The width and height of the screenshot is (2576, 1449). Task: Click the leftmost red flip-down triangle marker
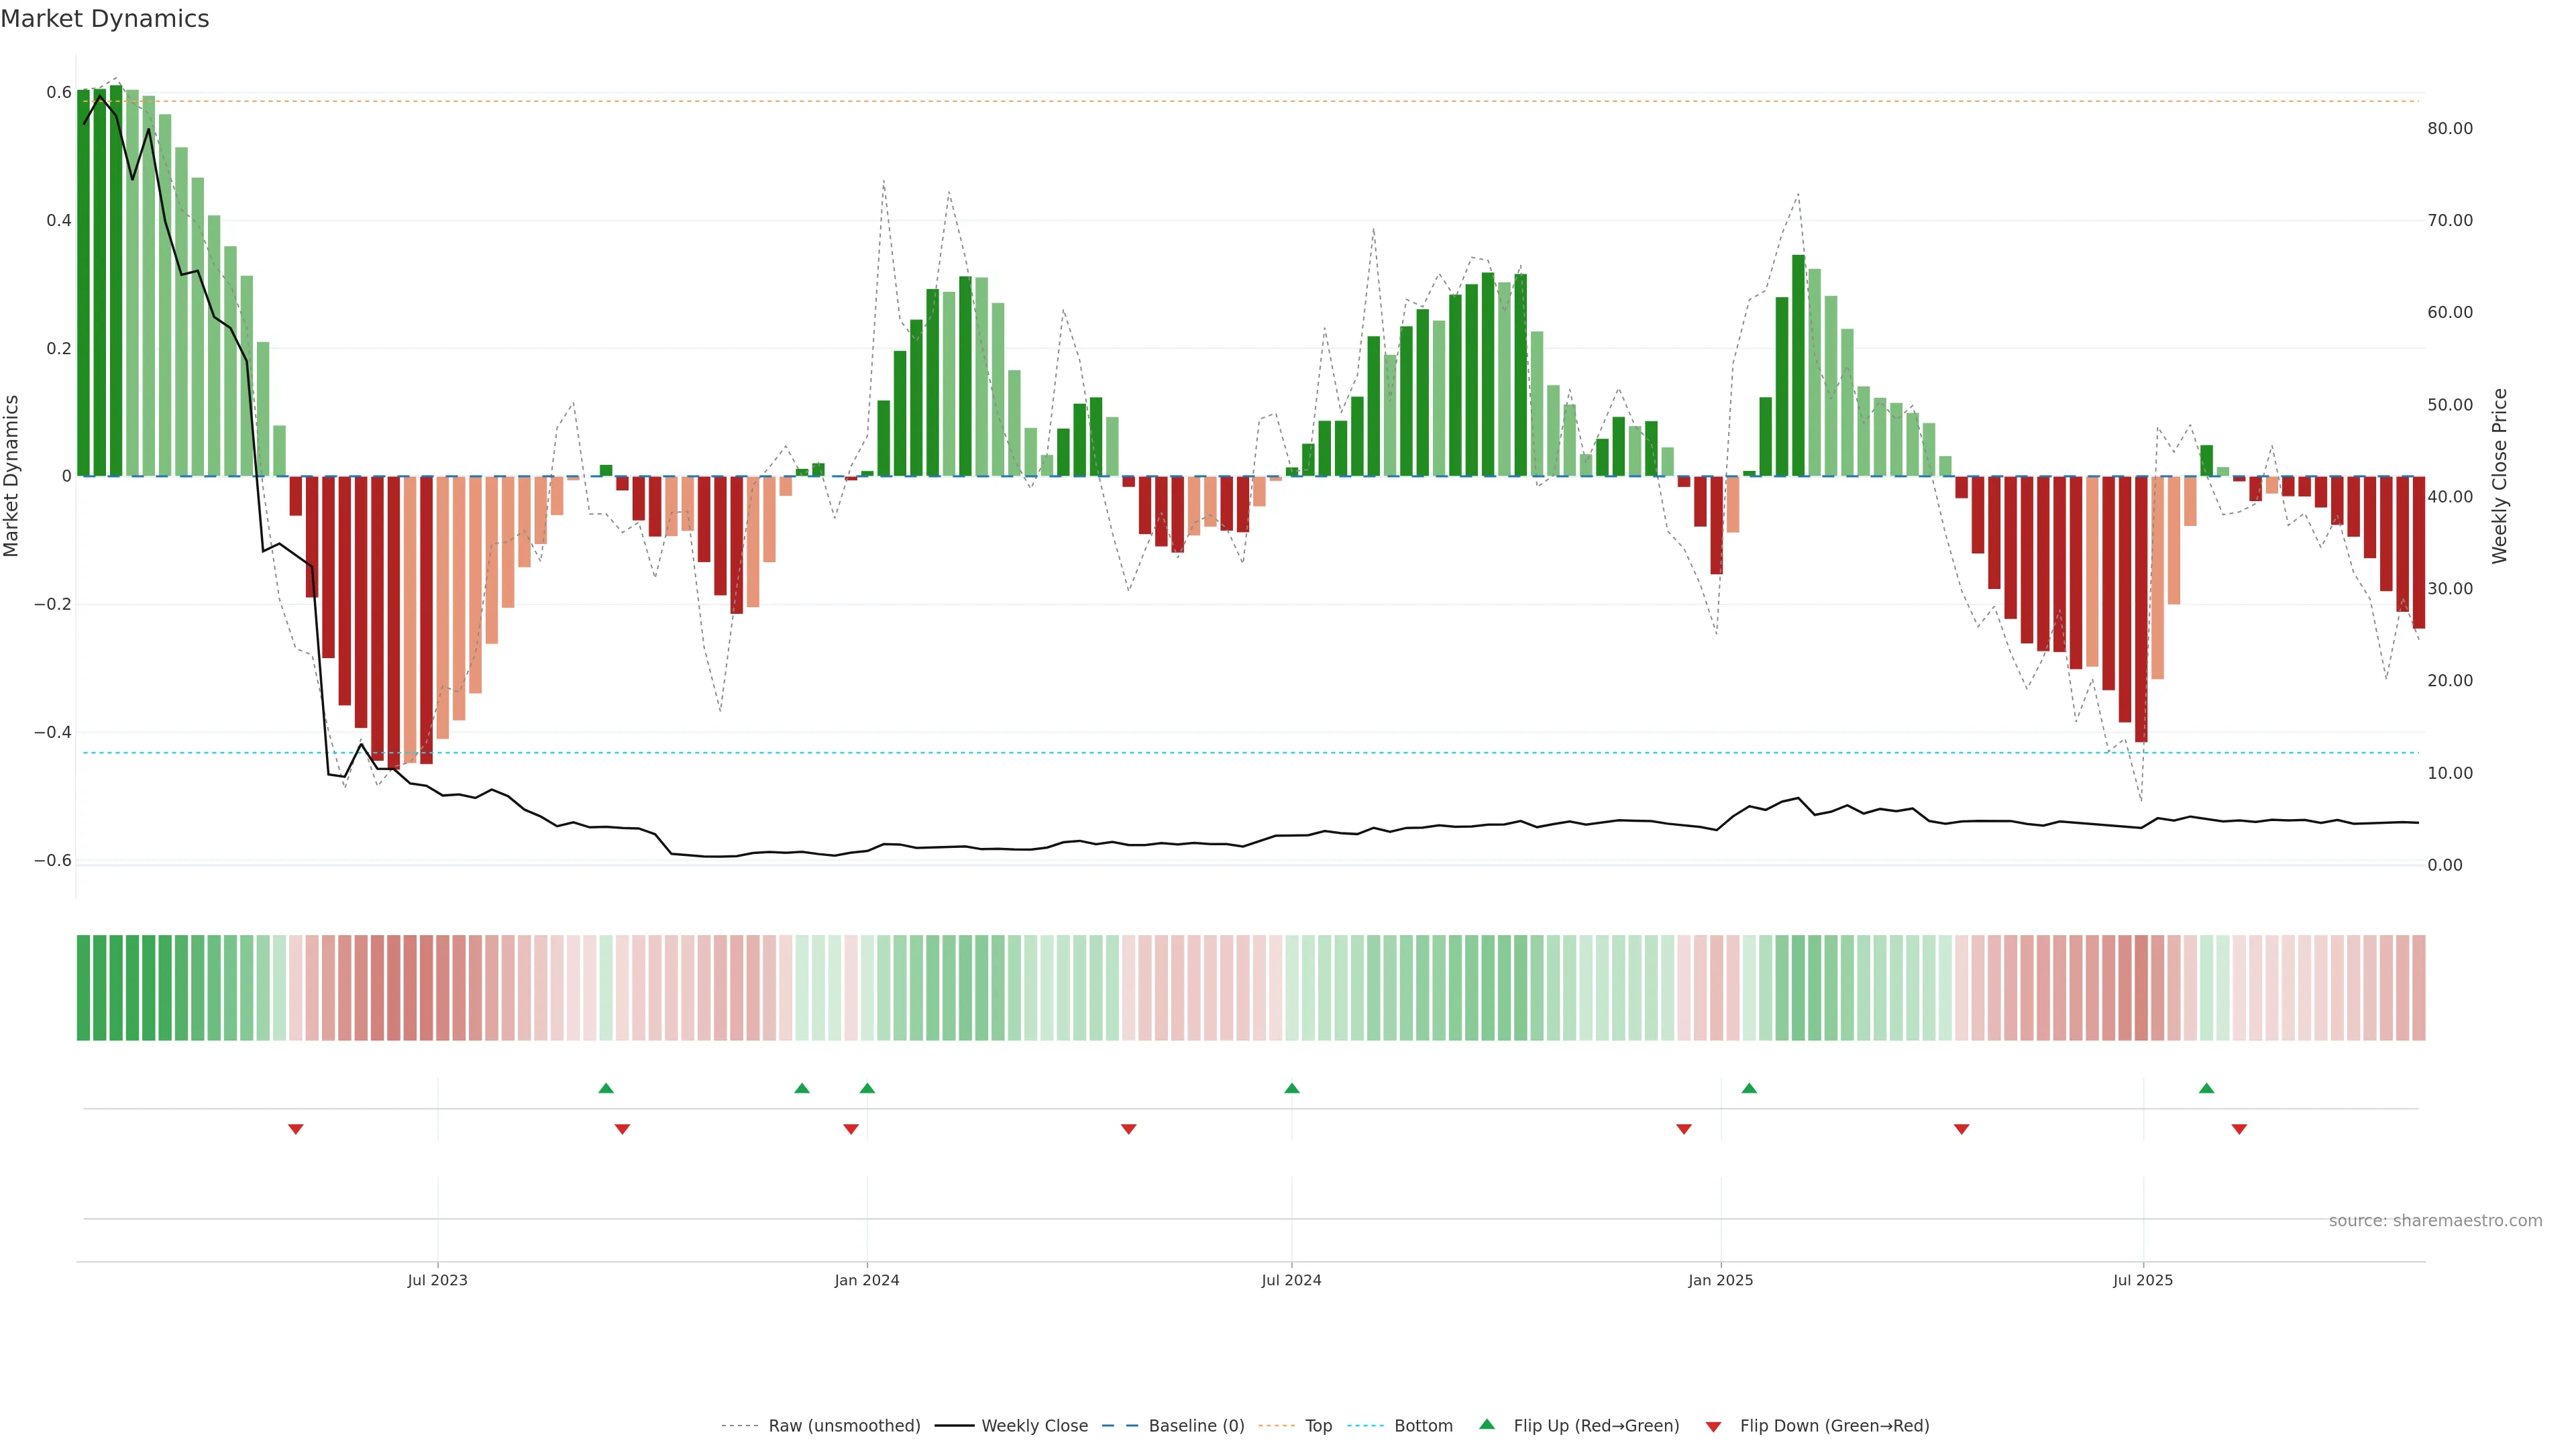296,1129
